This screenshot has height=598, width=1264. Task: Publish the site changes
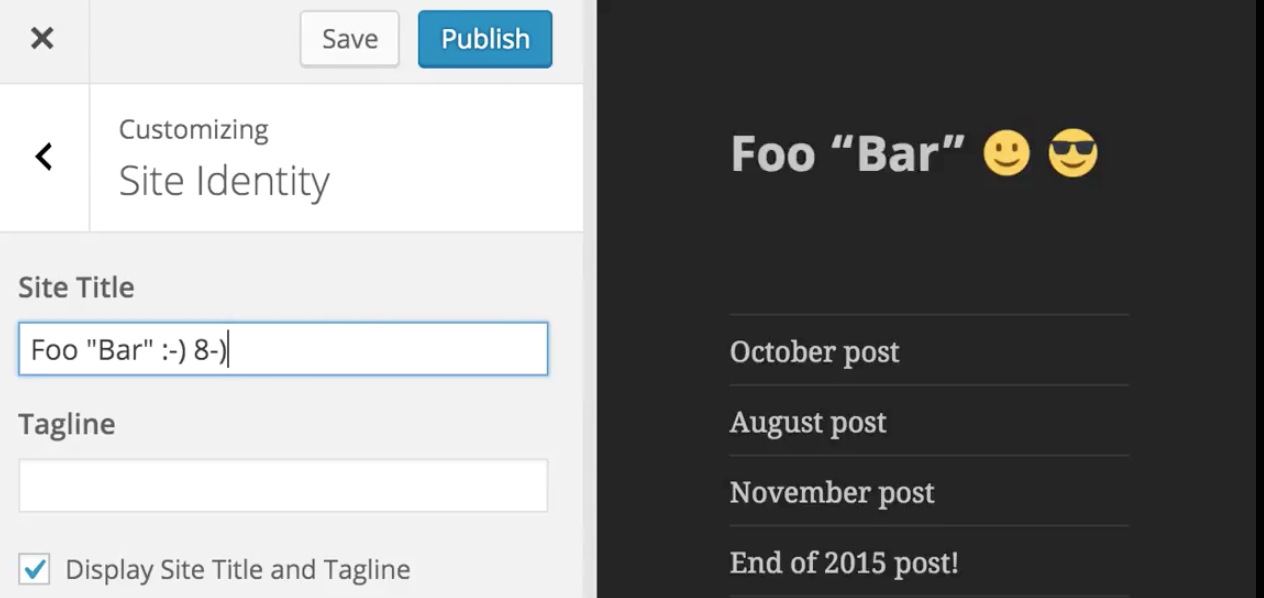pyautogui.click(x=484, y=38)
